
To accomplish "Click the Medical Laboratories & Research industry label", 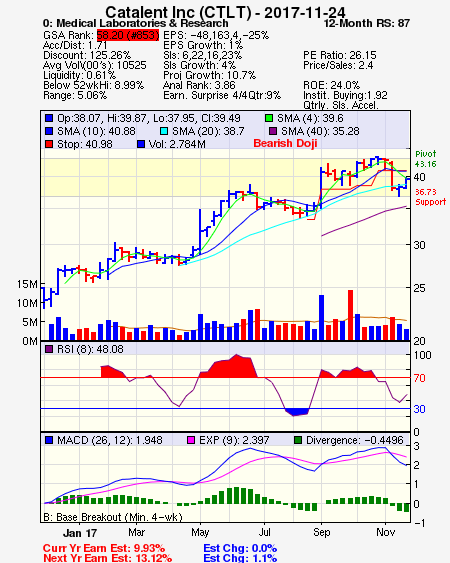I will [x=142, y=24].
